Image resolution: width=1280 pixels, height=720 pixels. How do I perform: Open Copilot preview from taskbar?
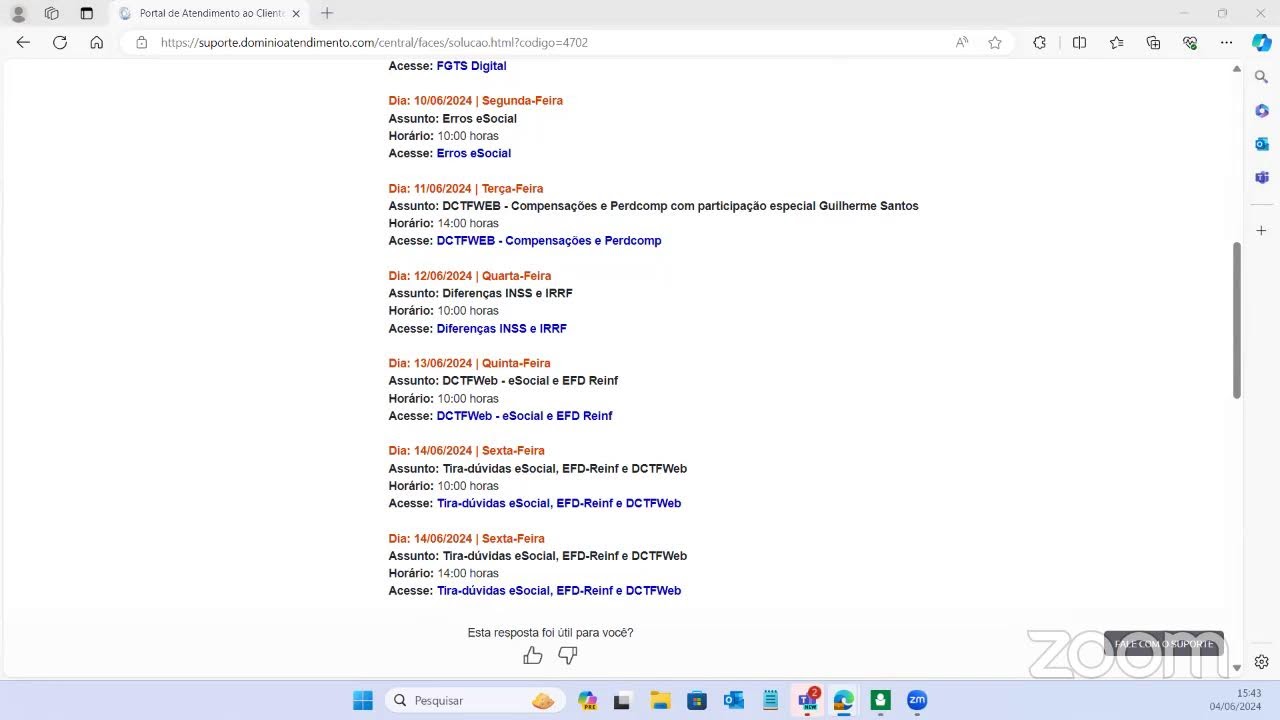click(587, 700)
